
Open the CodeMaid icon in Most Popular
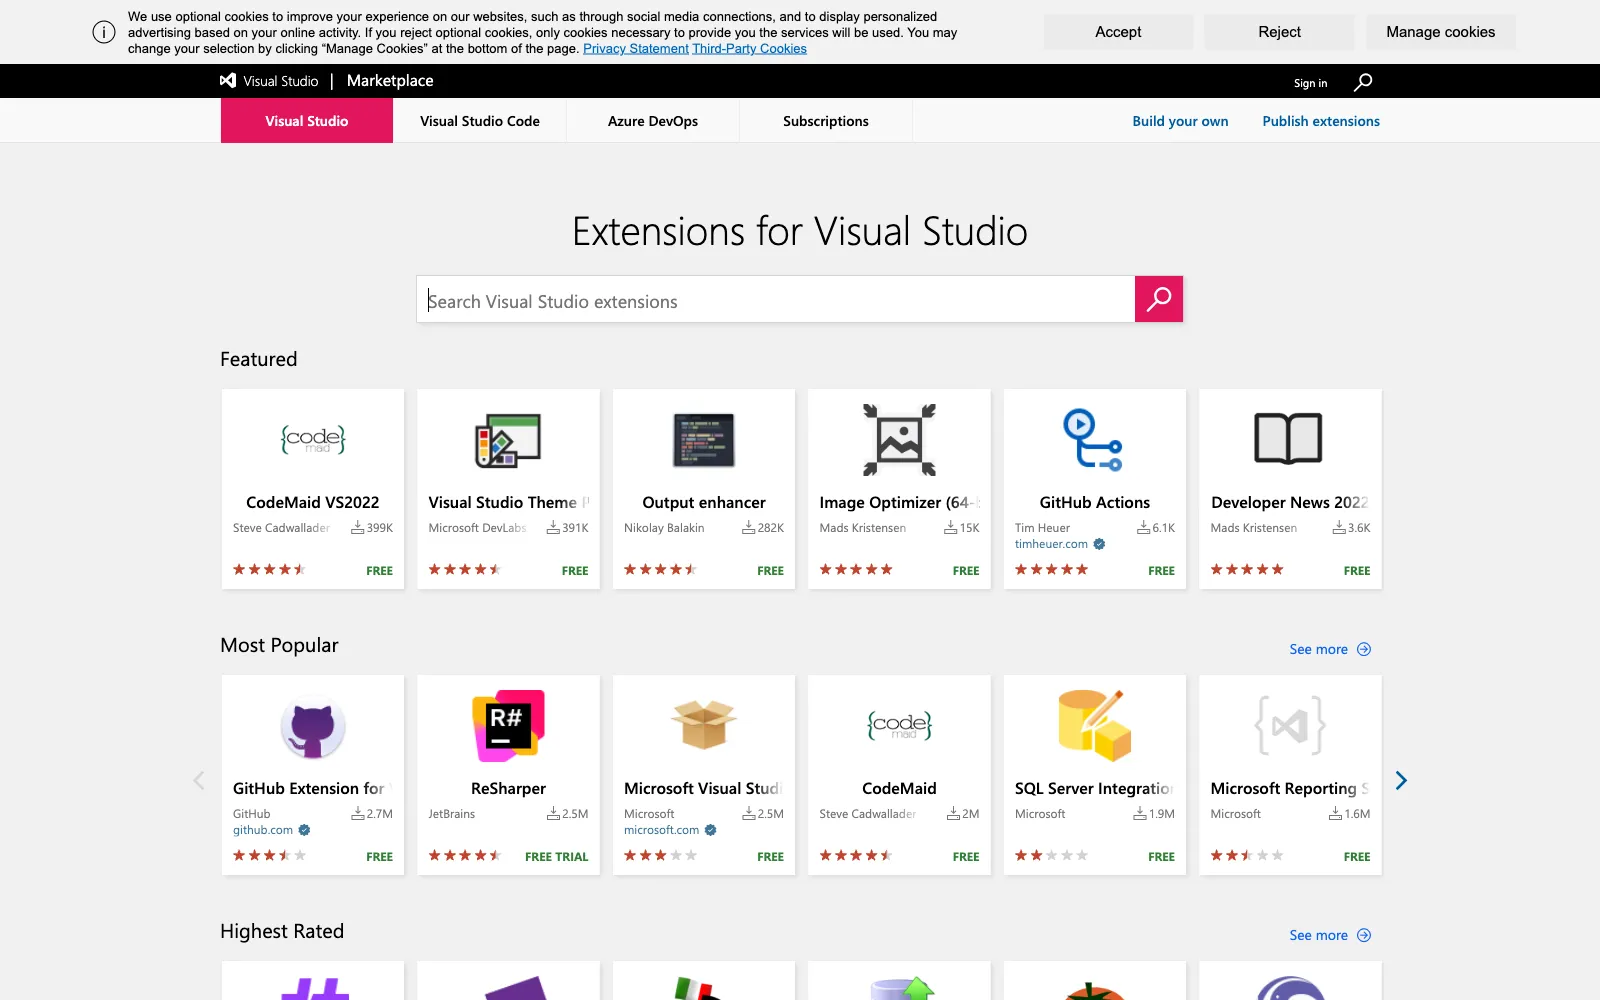899,725
